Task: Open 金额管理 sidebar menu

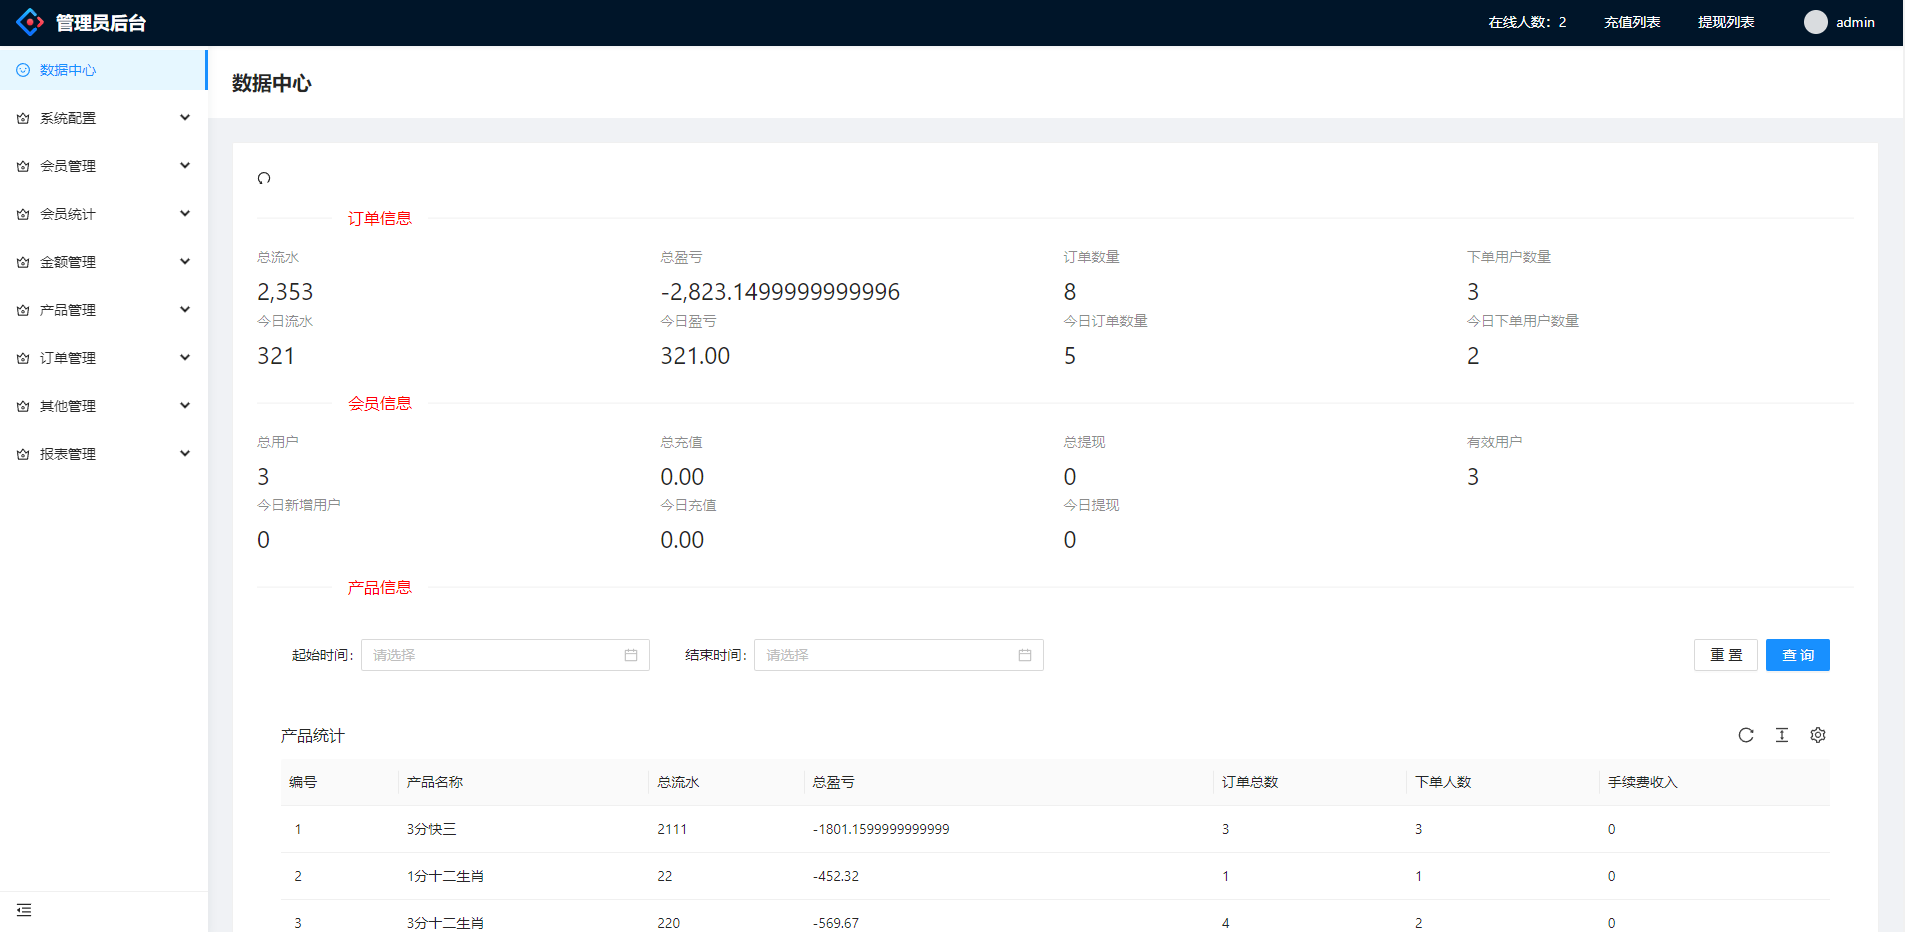Action: coord(103,262)
